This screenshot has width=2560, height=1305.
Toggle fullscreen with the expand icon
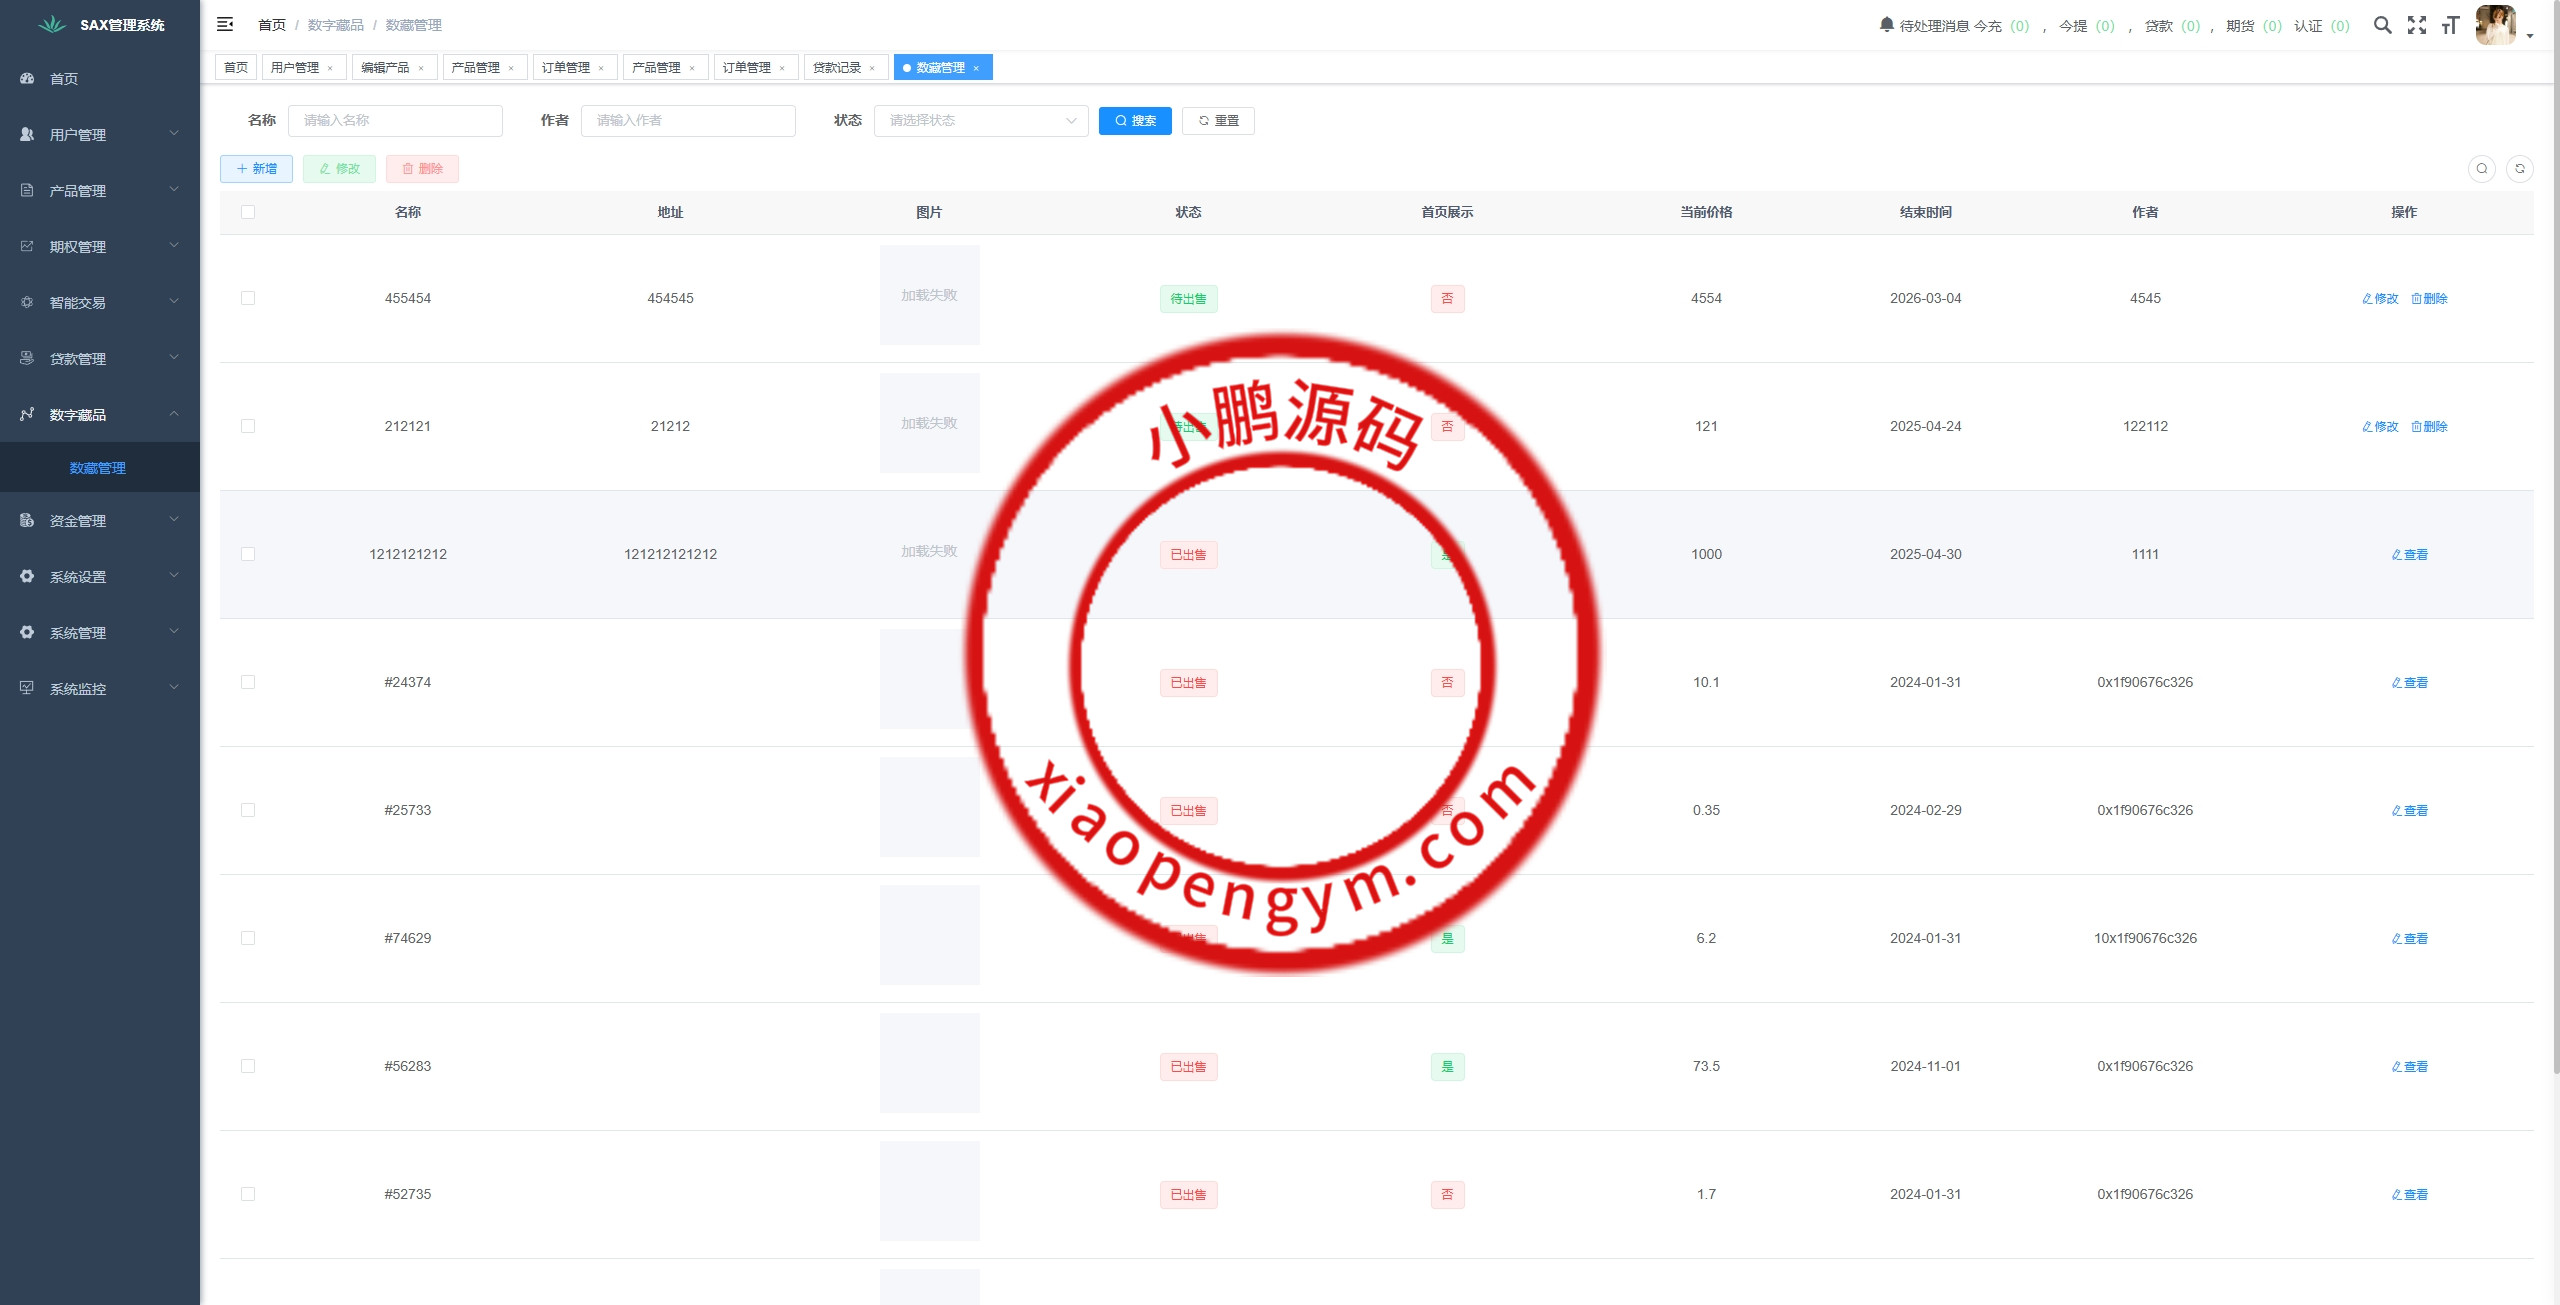[x=2416, y=25]
